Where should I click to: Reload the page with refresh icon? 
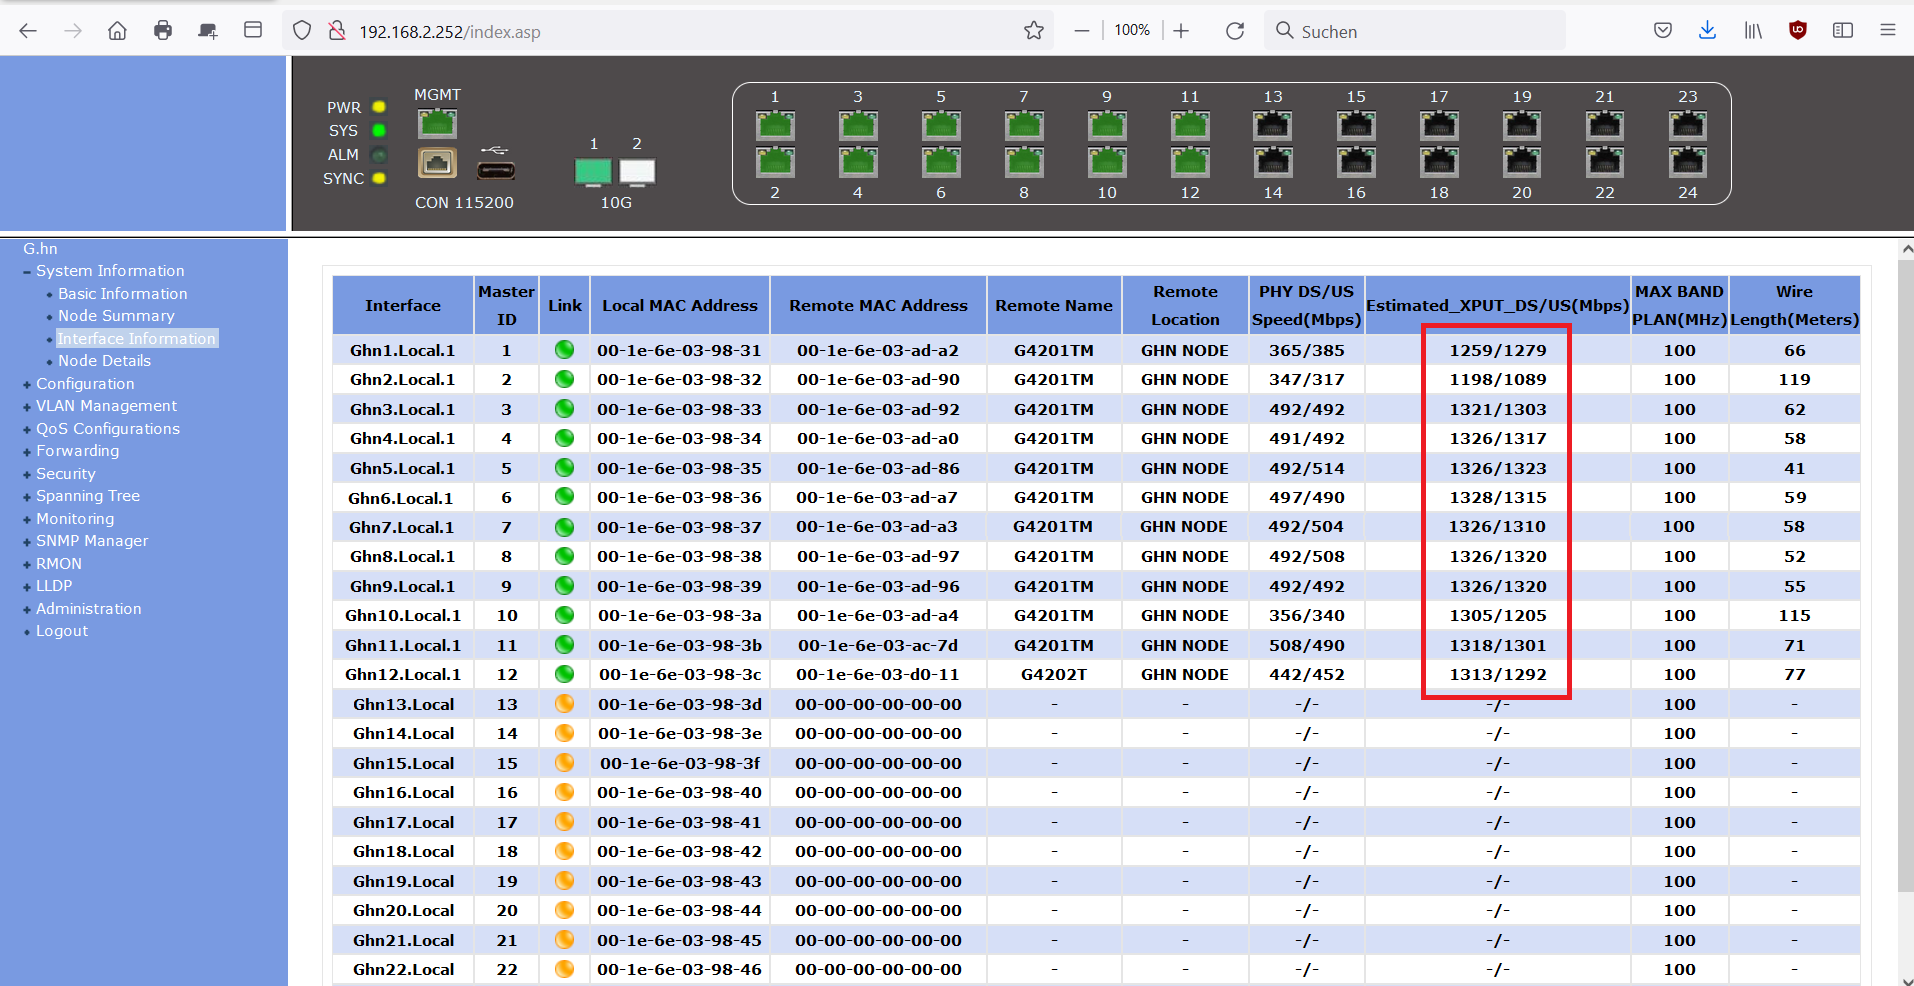1235,31
